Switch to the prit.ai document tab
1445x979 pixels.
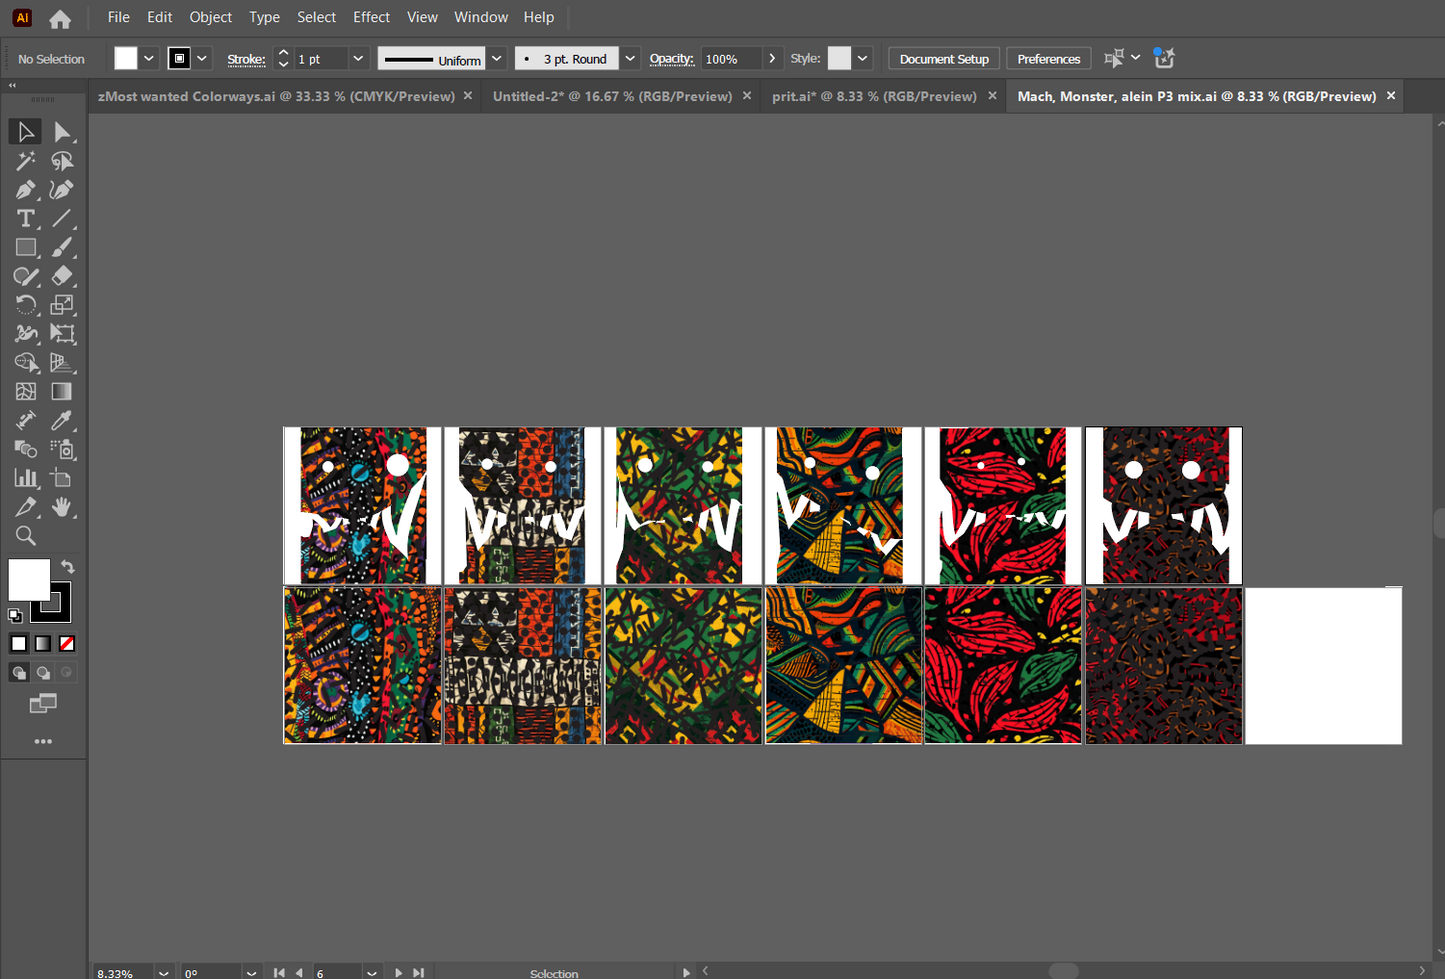click(x=873, y=96)
